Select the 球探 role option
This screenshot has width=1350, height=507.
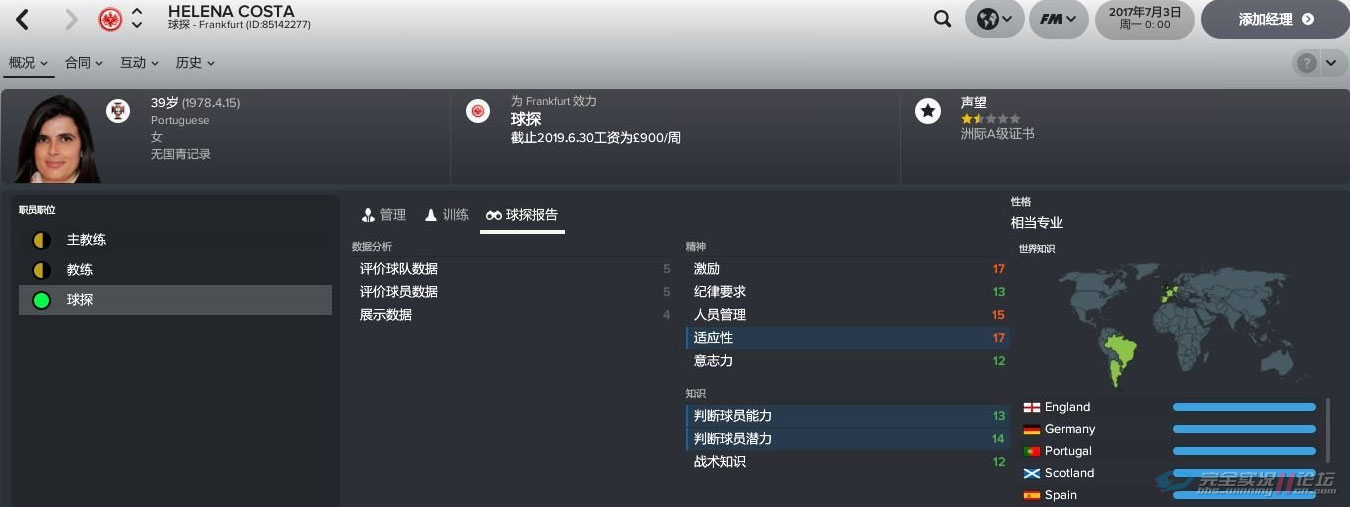175,300
